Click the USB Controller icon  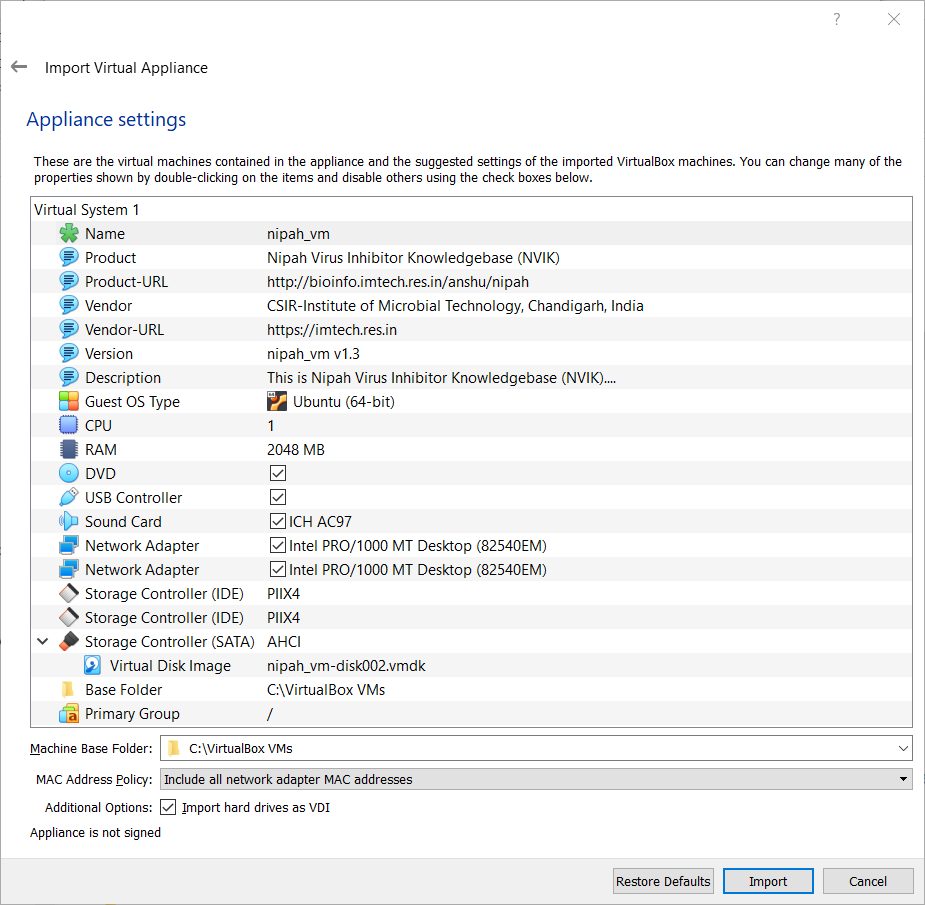click(x=69, y=498)
